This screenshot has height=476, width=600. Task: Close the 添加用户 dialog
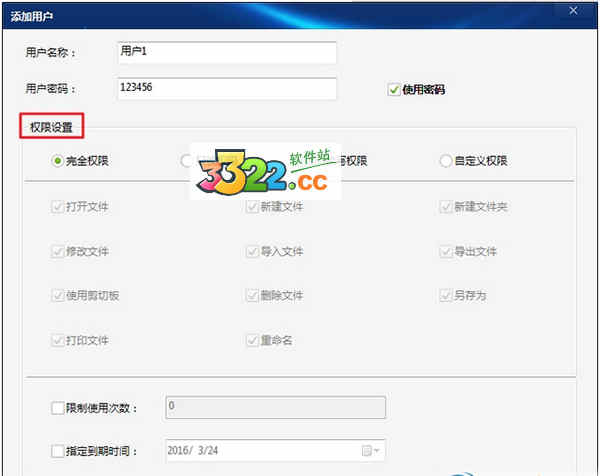point(573,11)
